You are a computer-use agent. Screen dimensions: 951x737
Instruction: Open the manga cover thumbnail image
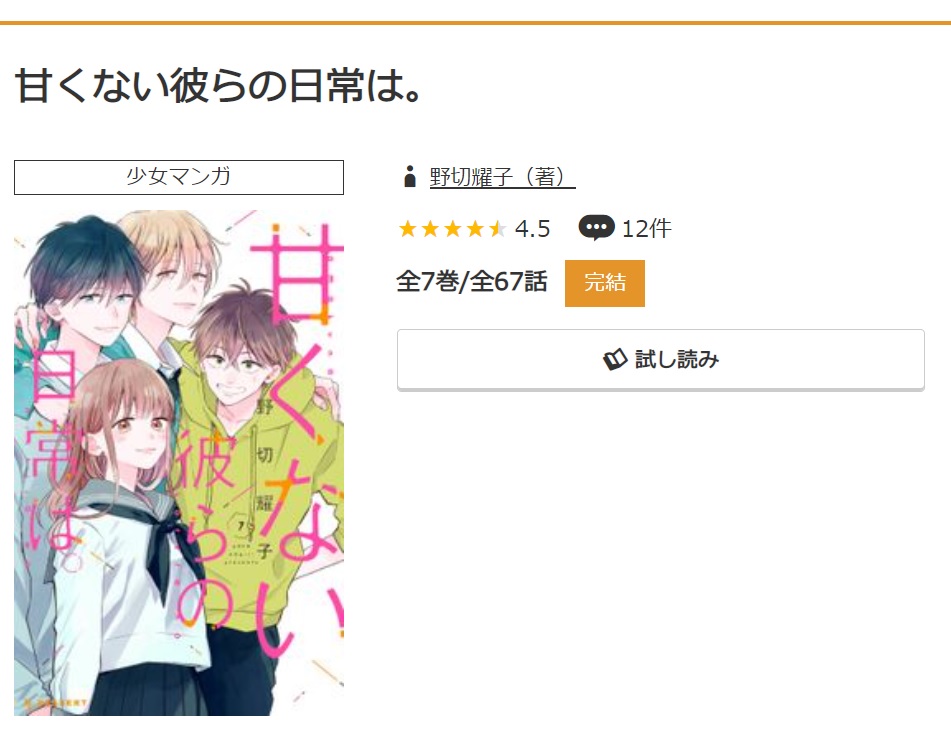(179, 463)
